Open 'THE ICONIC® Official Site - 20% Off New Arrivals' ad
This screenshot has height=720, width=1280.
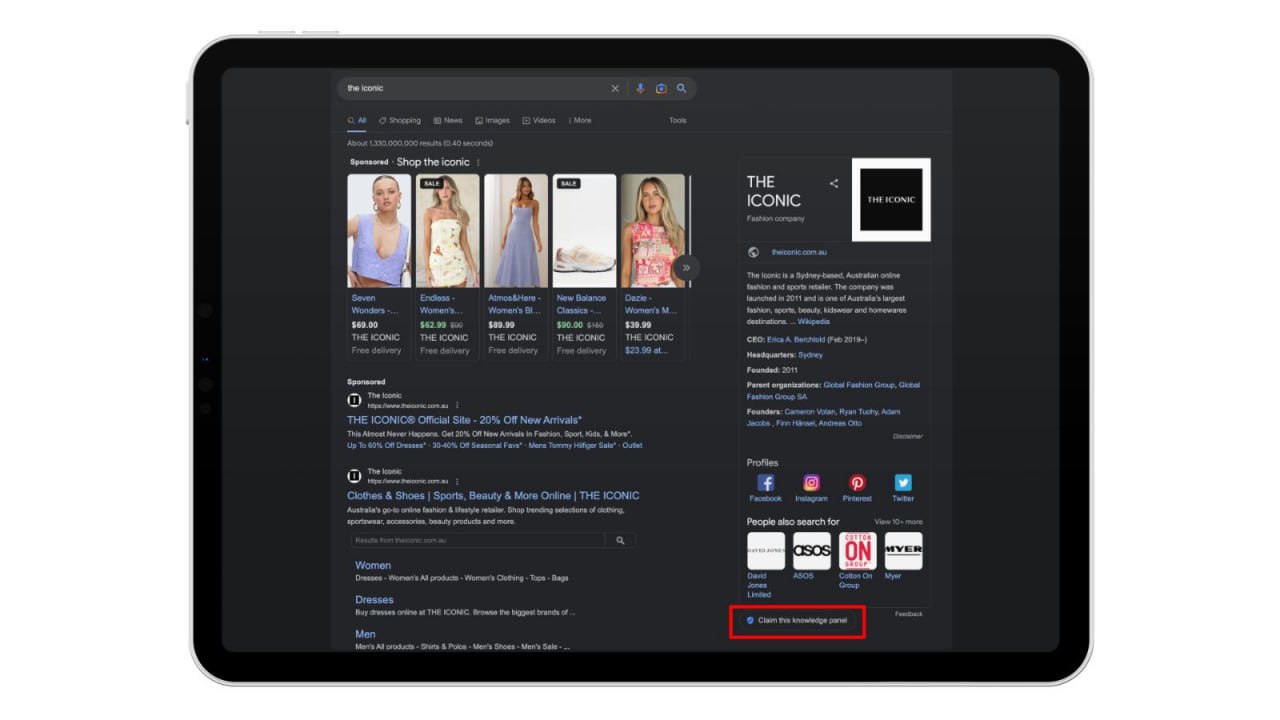(x=464, y=420)
